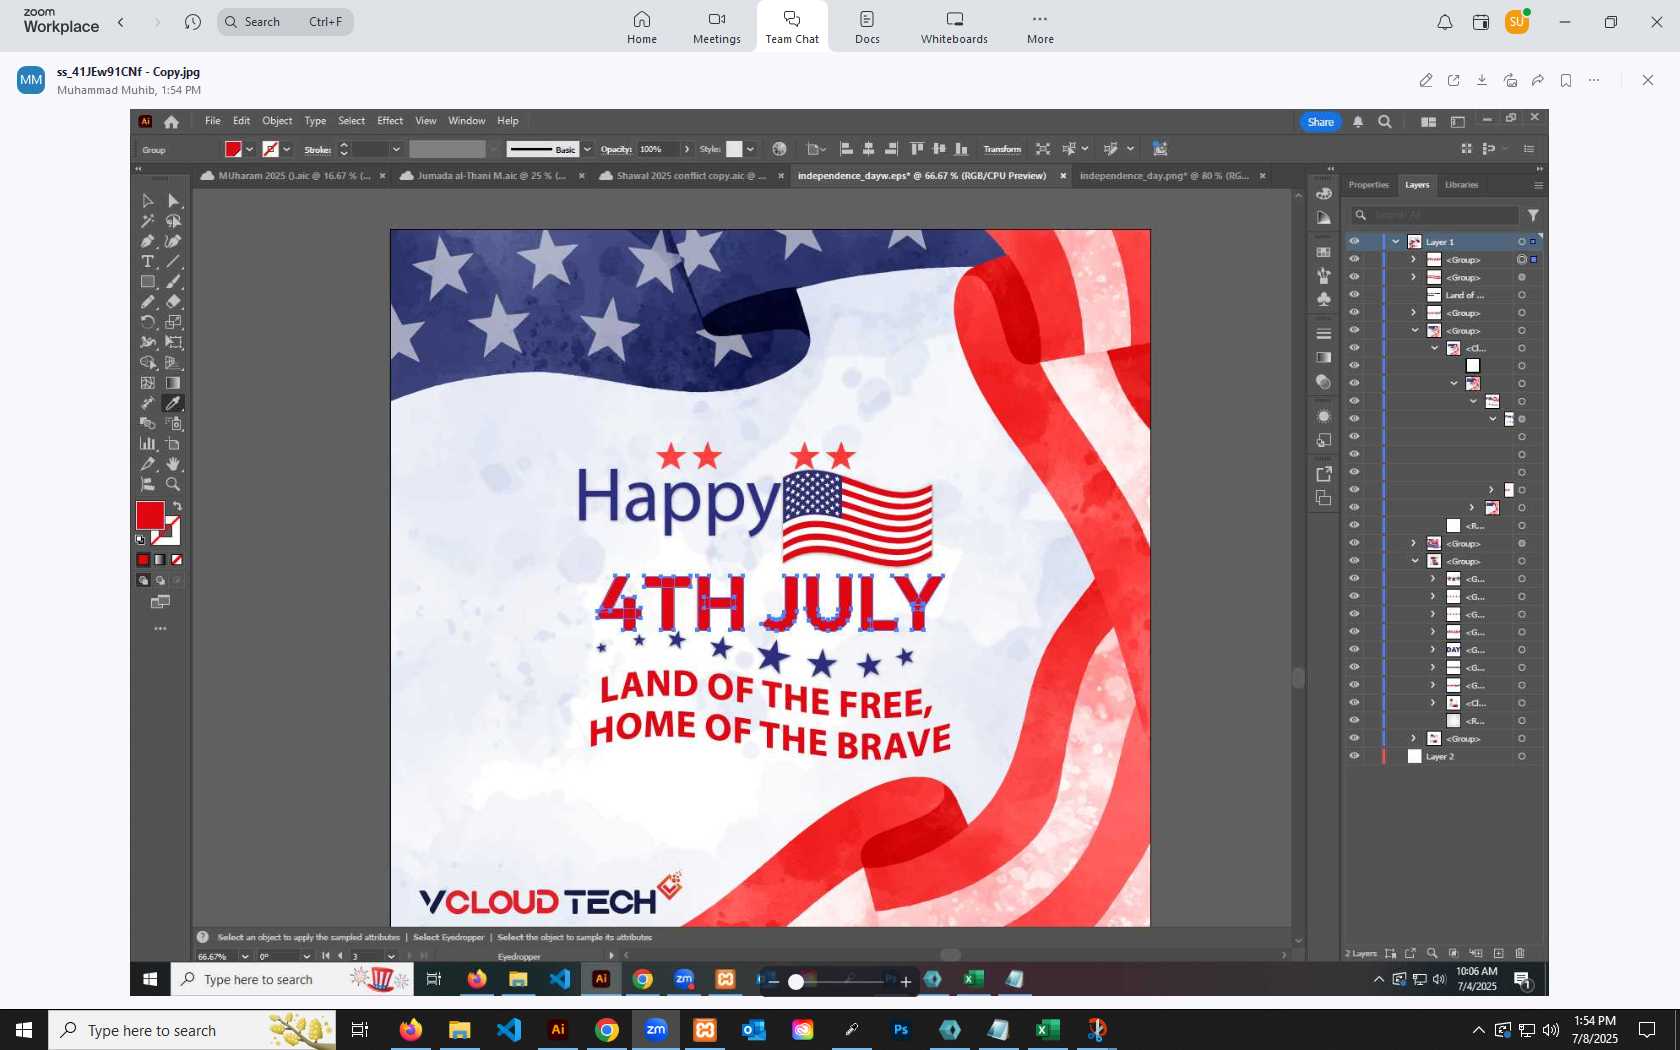Screen dimensions: 1680x1050
Task: Open Zoom notifications bell icon
Action: tap(1445, 22)
